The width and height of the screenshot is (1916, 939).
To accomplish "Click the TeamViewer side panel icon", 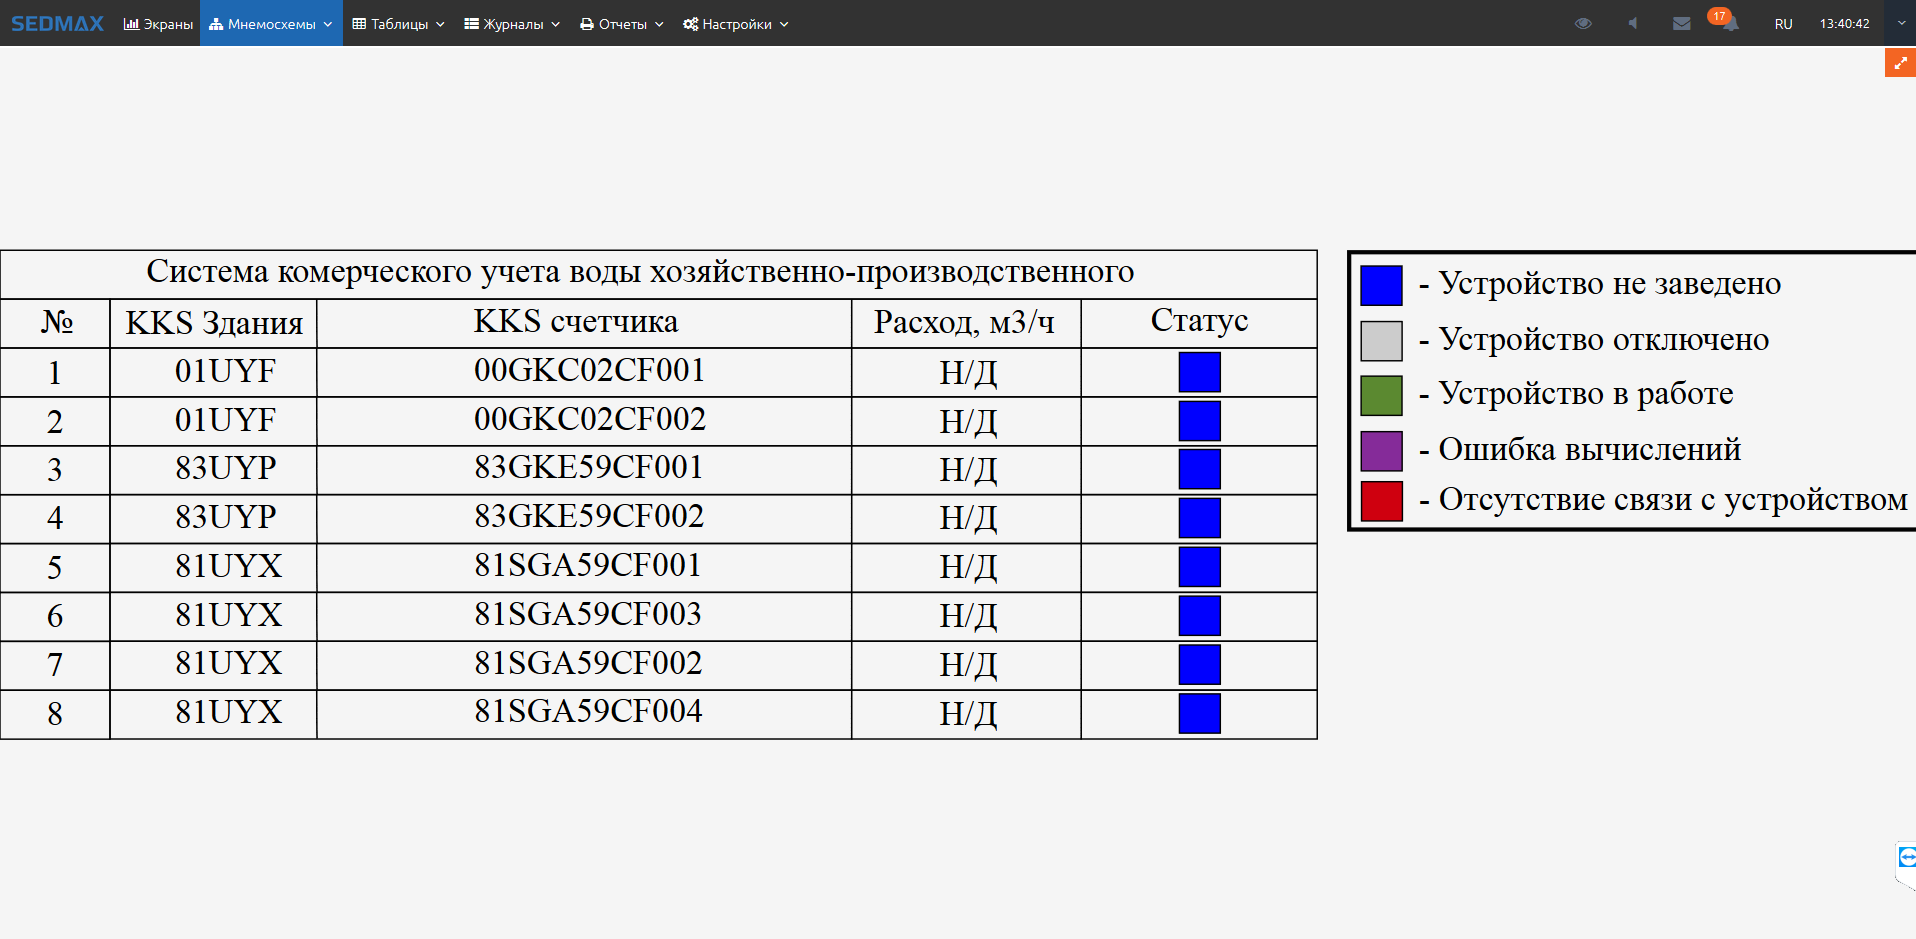I will coord(1906,857).
